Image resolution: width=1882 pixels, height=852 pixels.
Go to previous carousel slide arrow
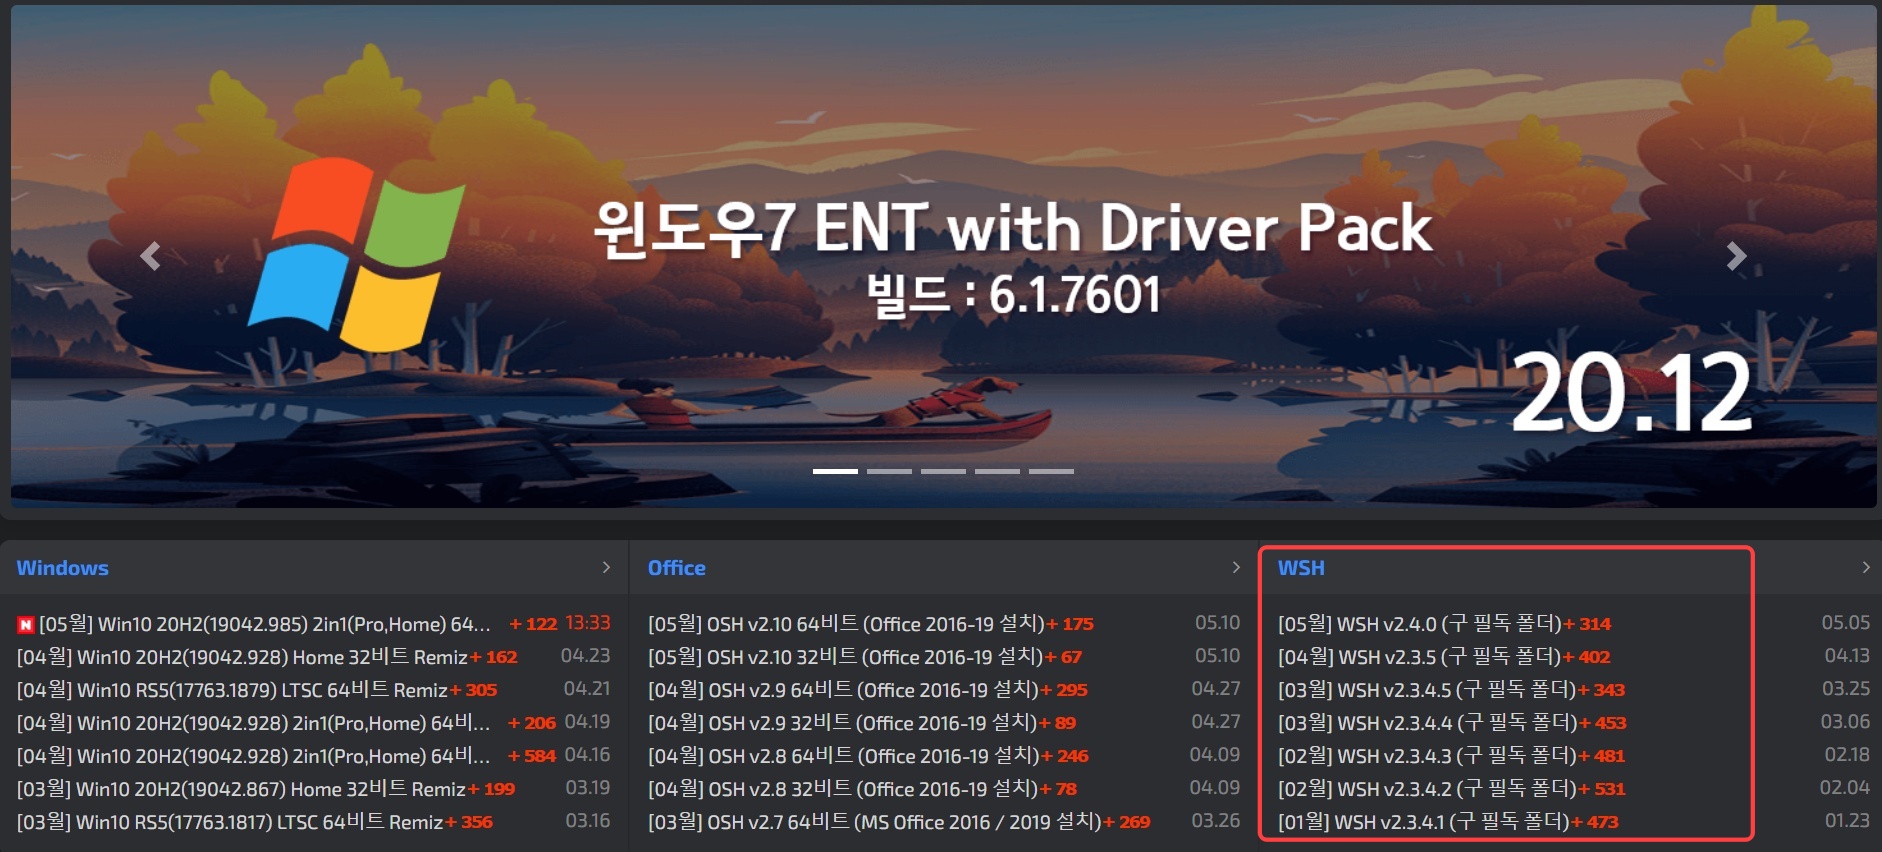150,257
